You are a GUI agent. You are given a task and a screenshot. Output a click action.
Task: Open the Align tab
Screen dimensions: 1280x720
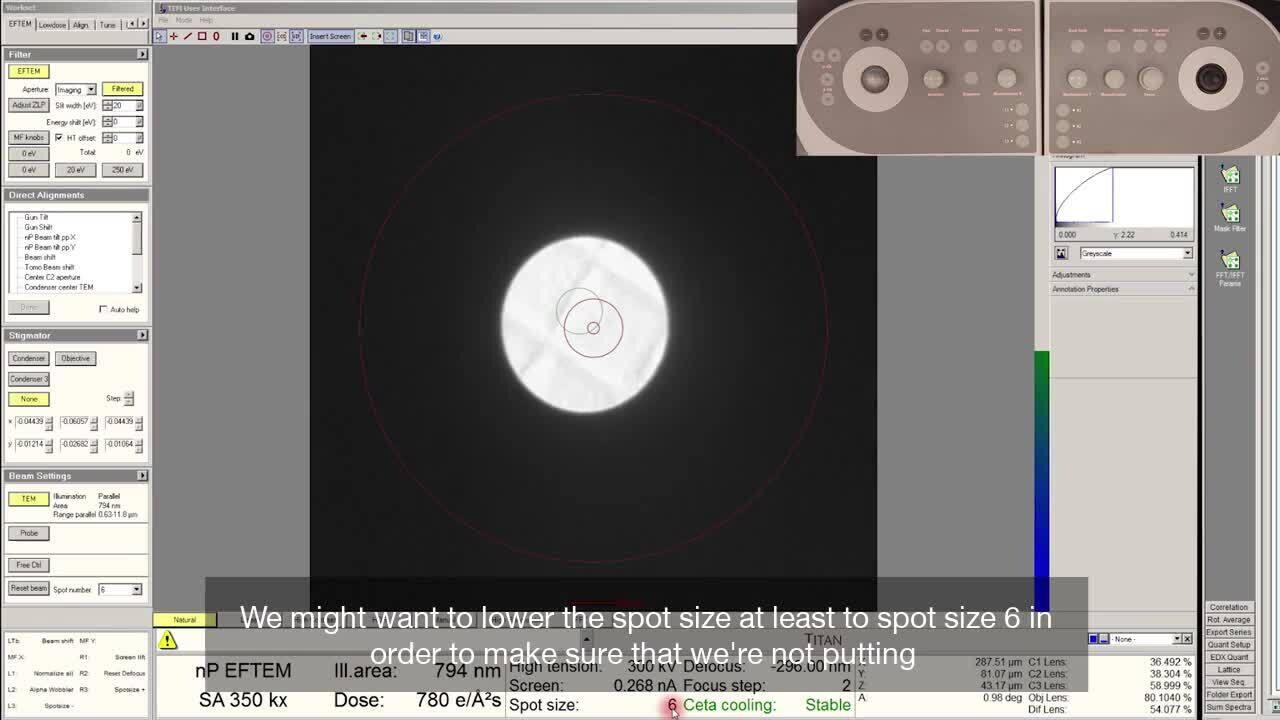[x=80, y=24]
